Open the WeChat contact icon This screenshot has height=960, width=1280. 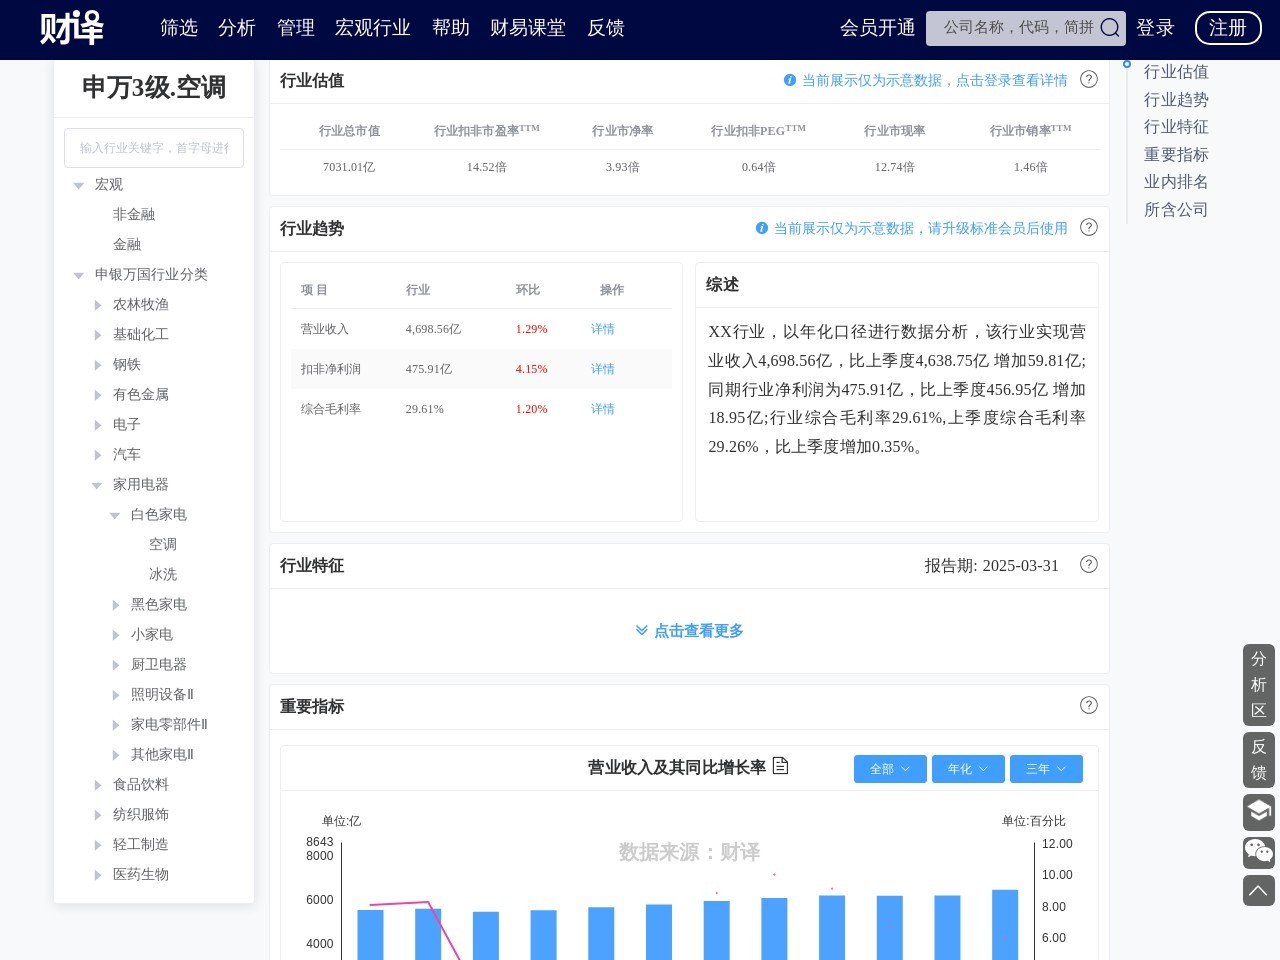click(1258, 852)
